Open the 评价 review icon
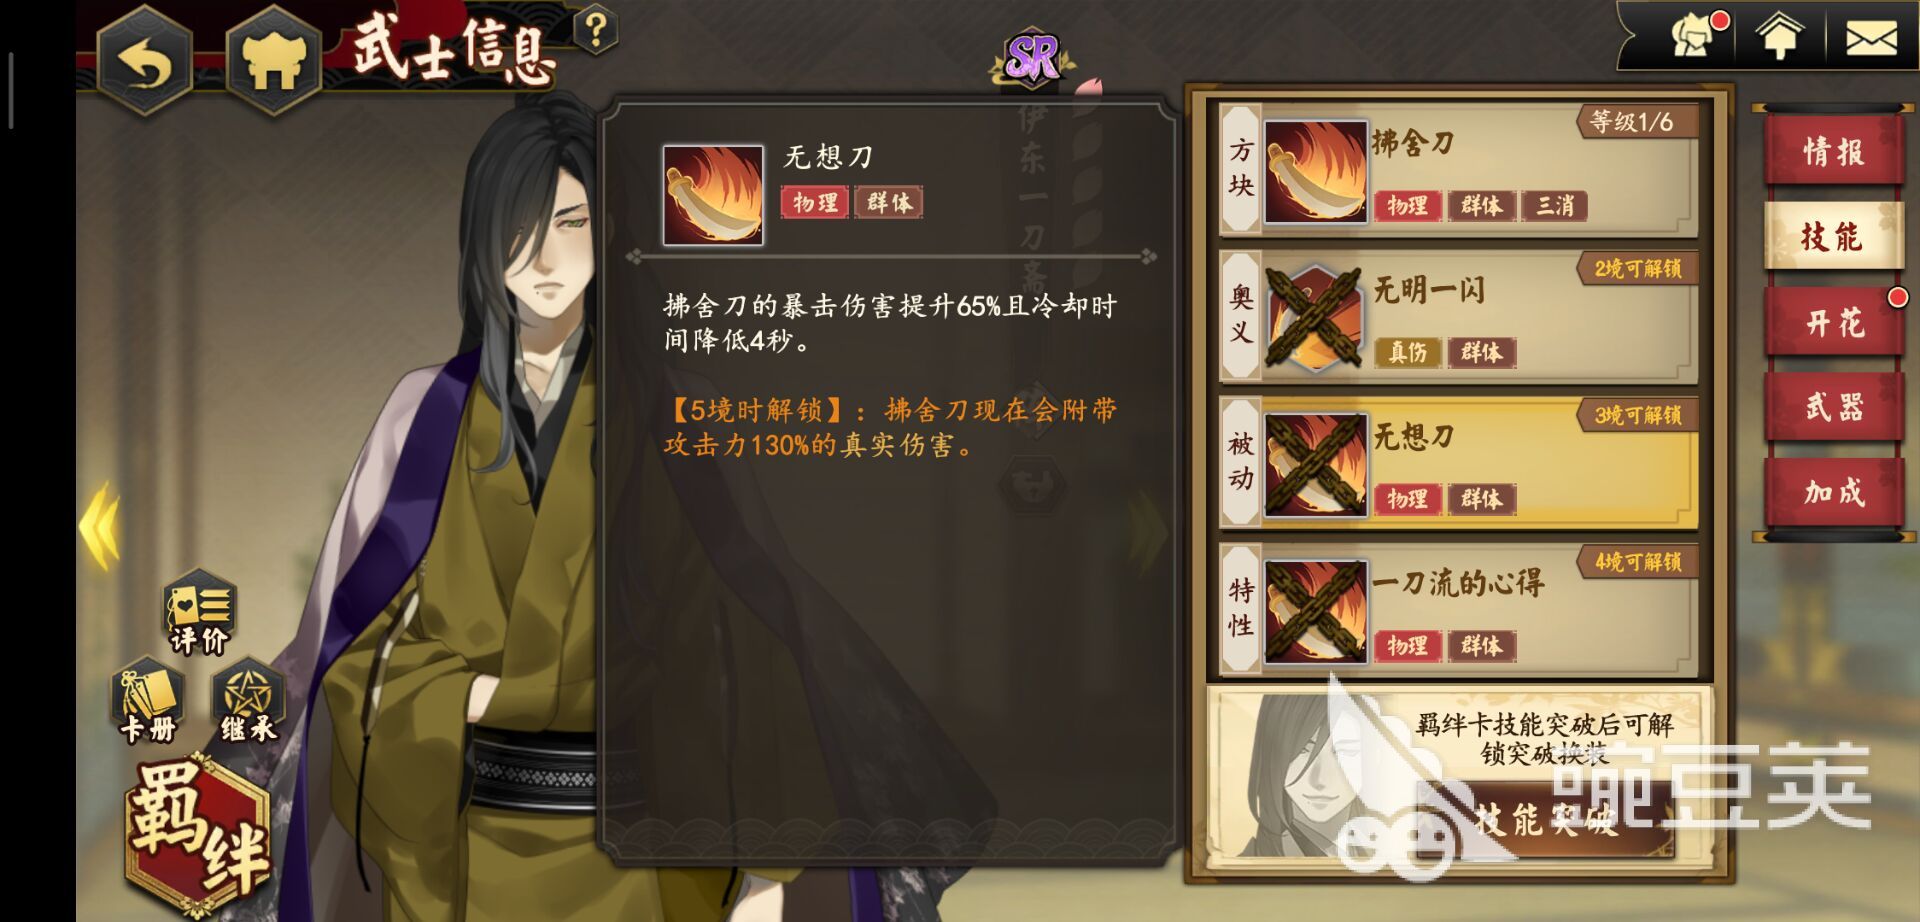Screen dimensions: 1920x922 199,611
